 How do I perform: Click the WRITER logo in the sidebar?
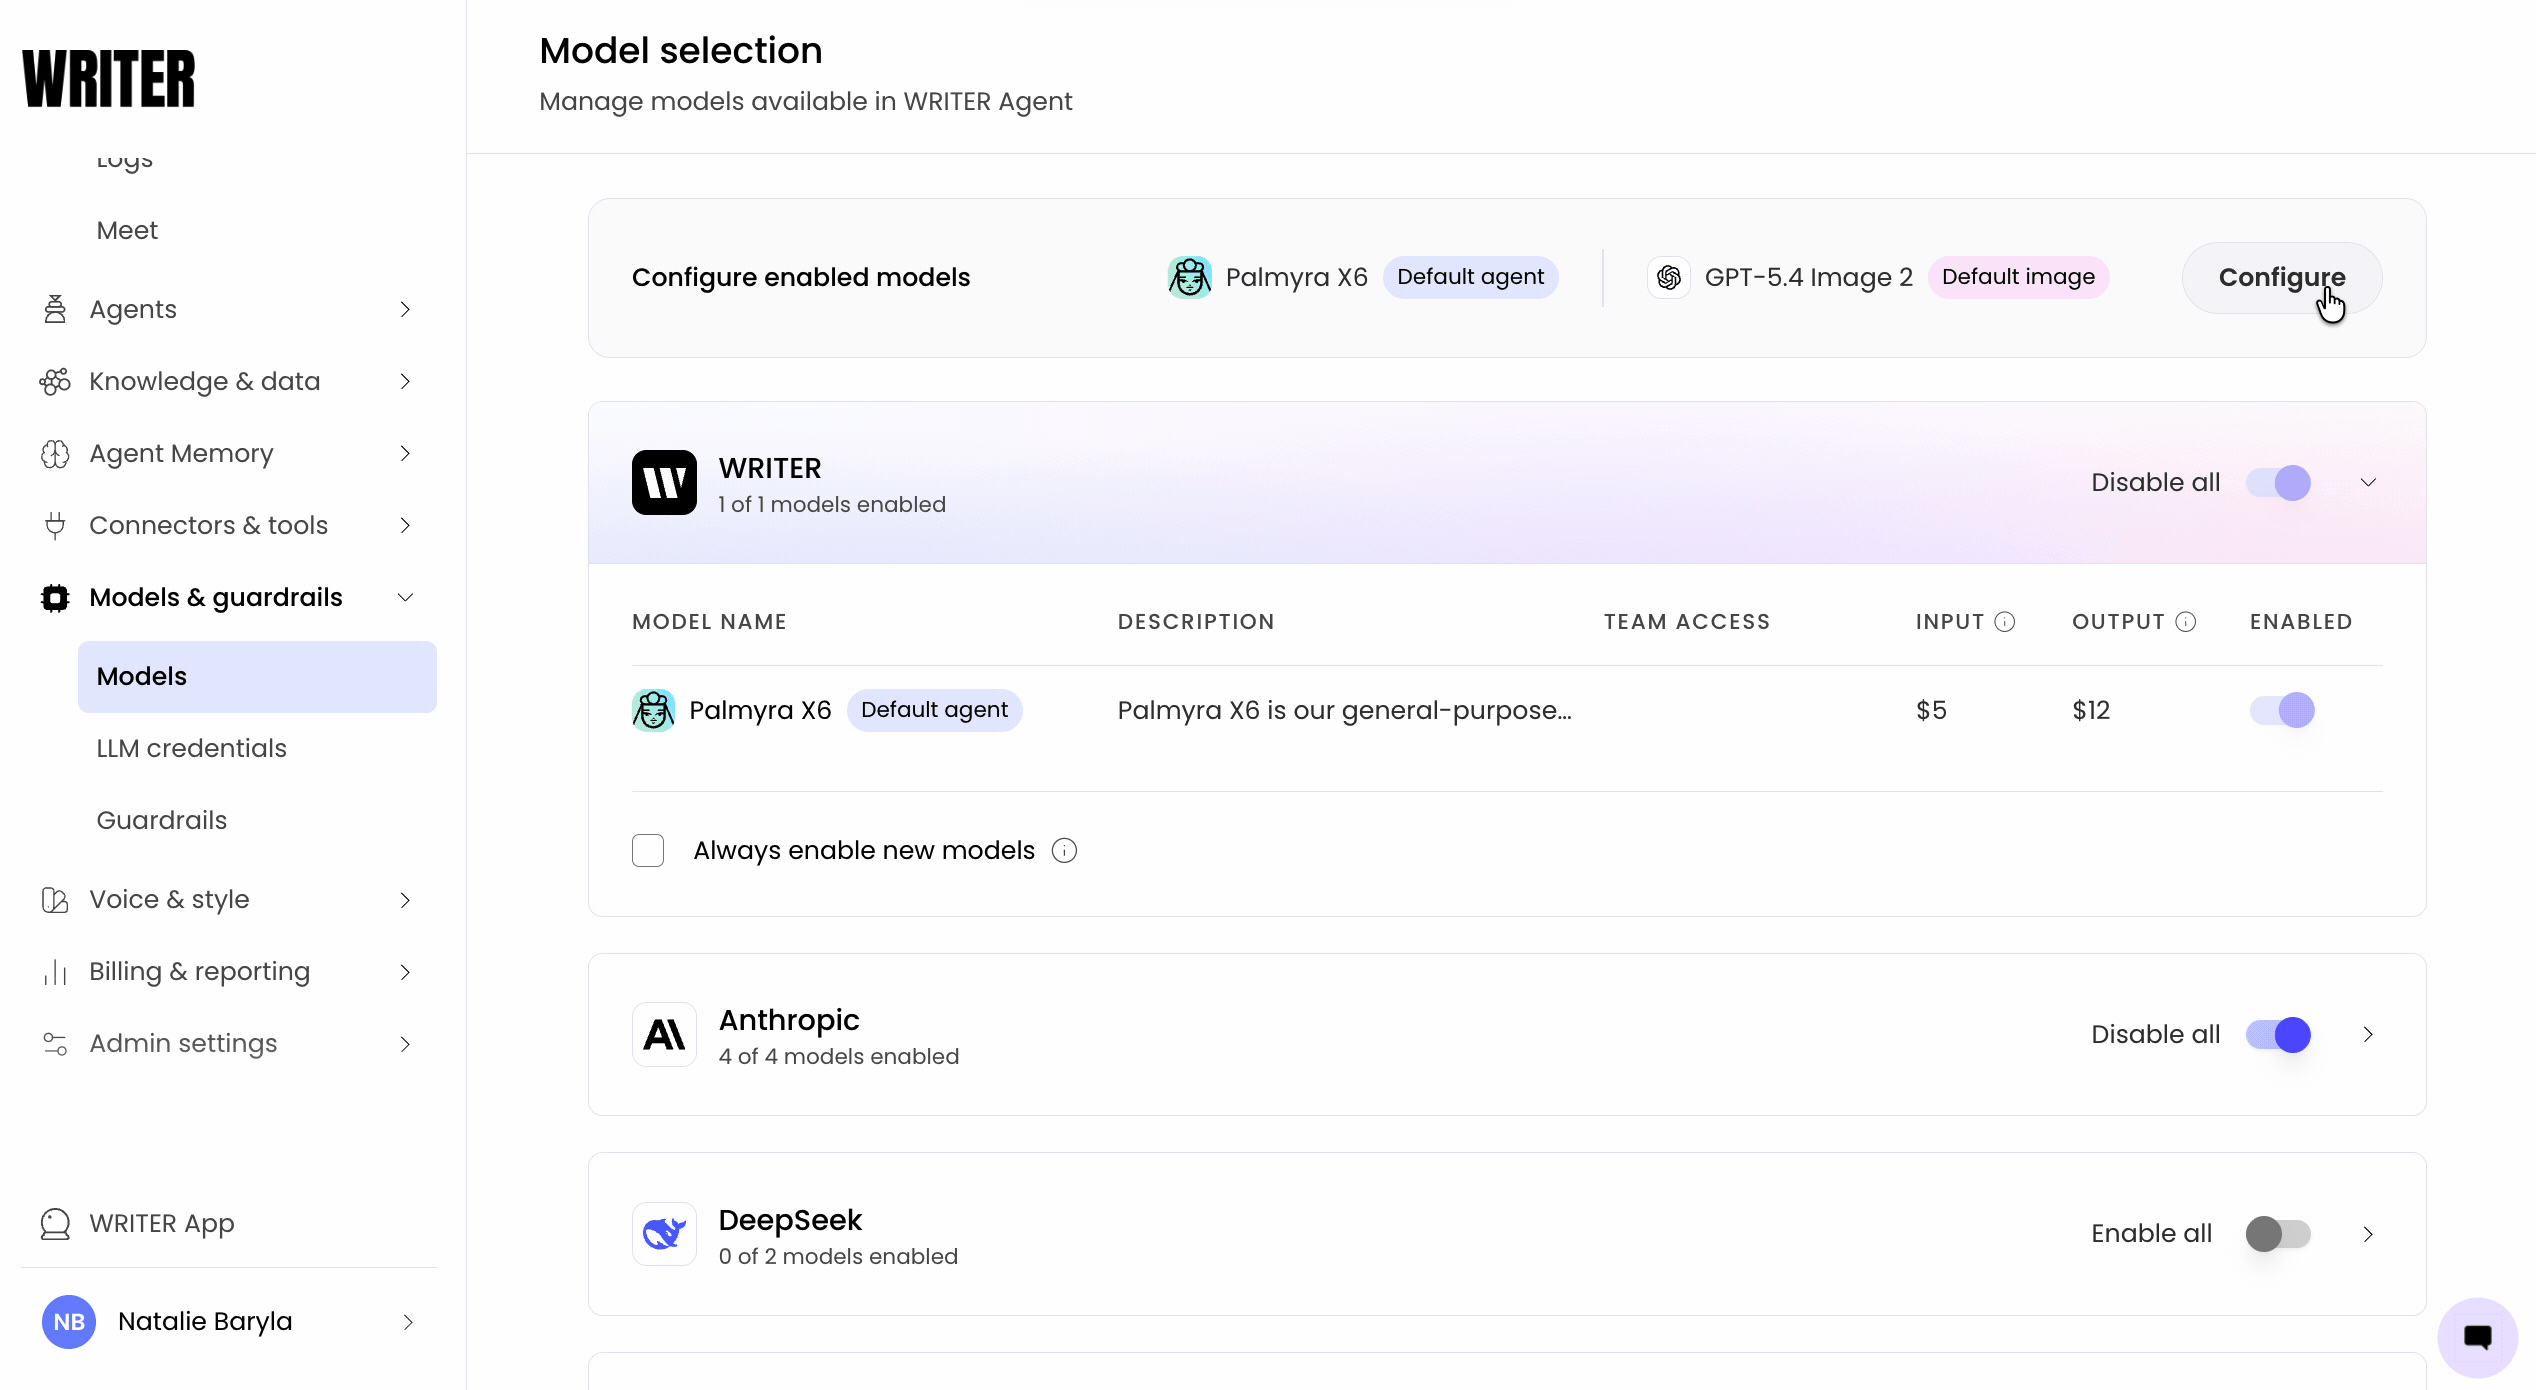click(x=109, y=79)
